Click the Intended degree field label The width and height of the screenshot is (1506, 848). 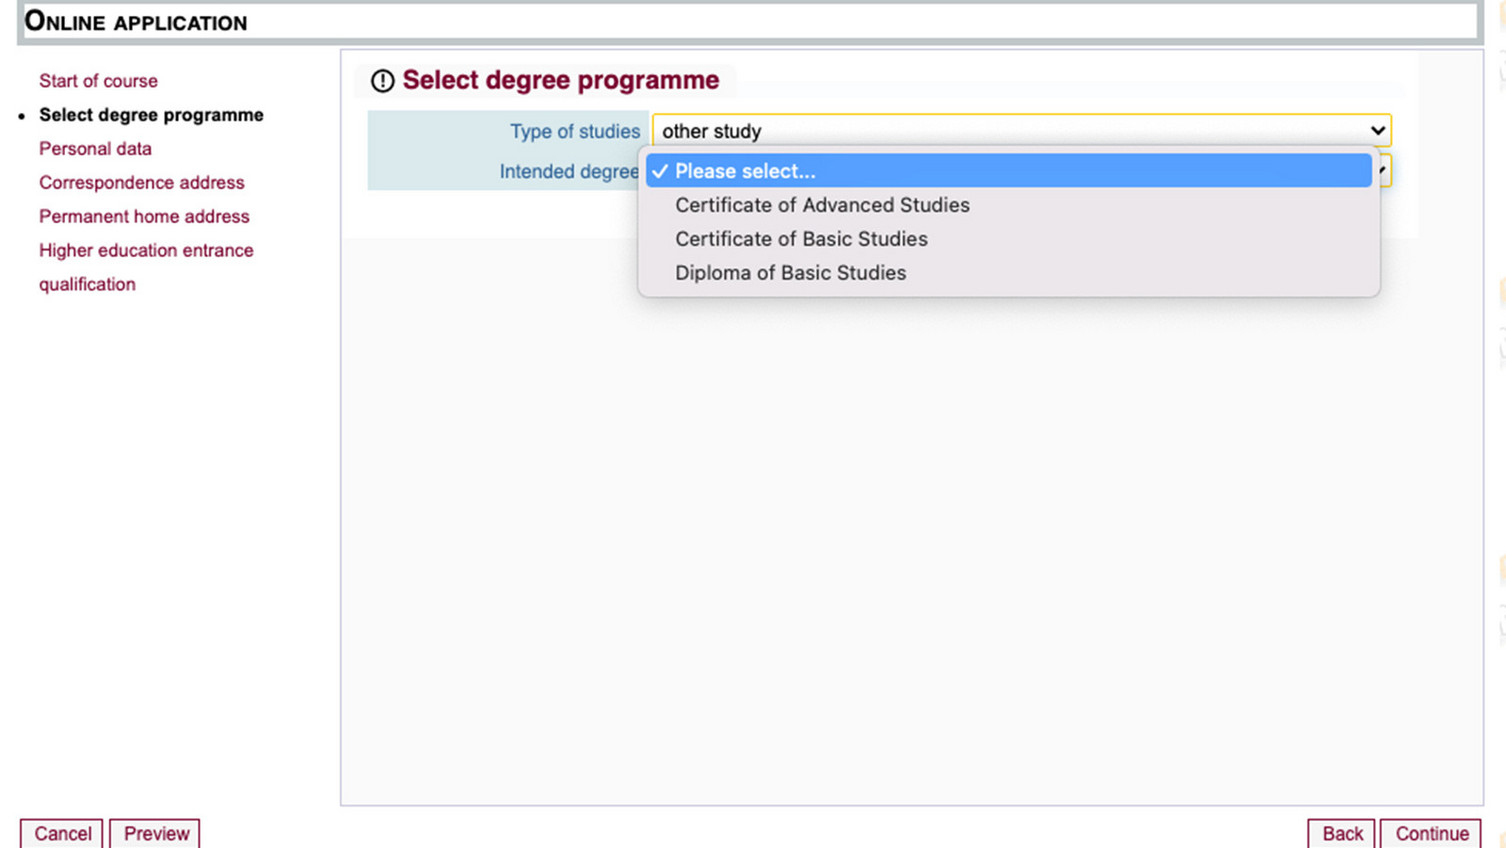tap(568, 172)
